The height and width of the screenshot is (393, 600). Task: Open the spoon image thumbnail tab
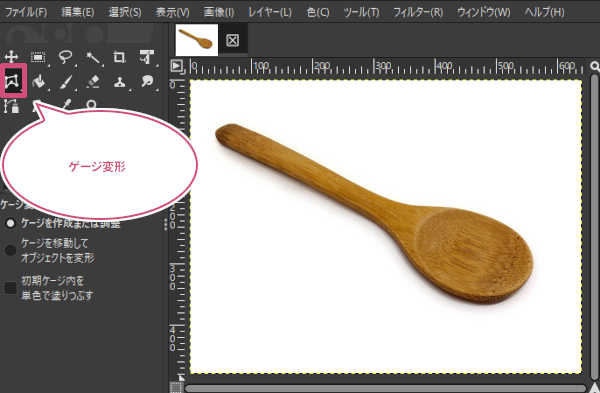point(197,39)
